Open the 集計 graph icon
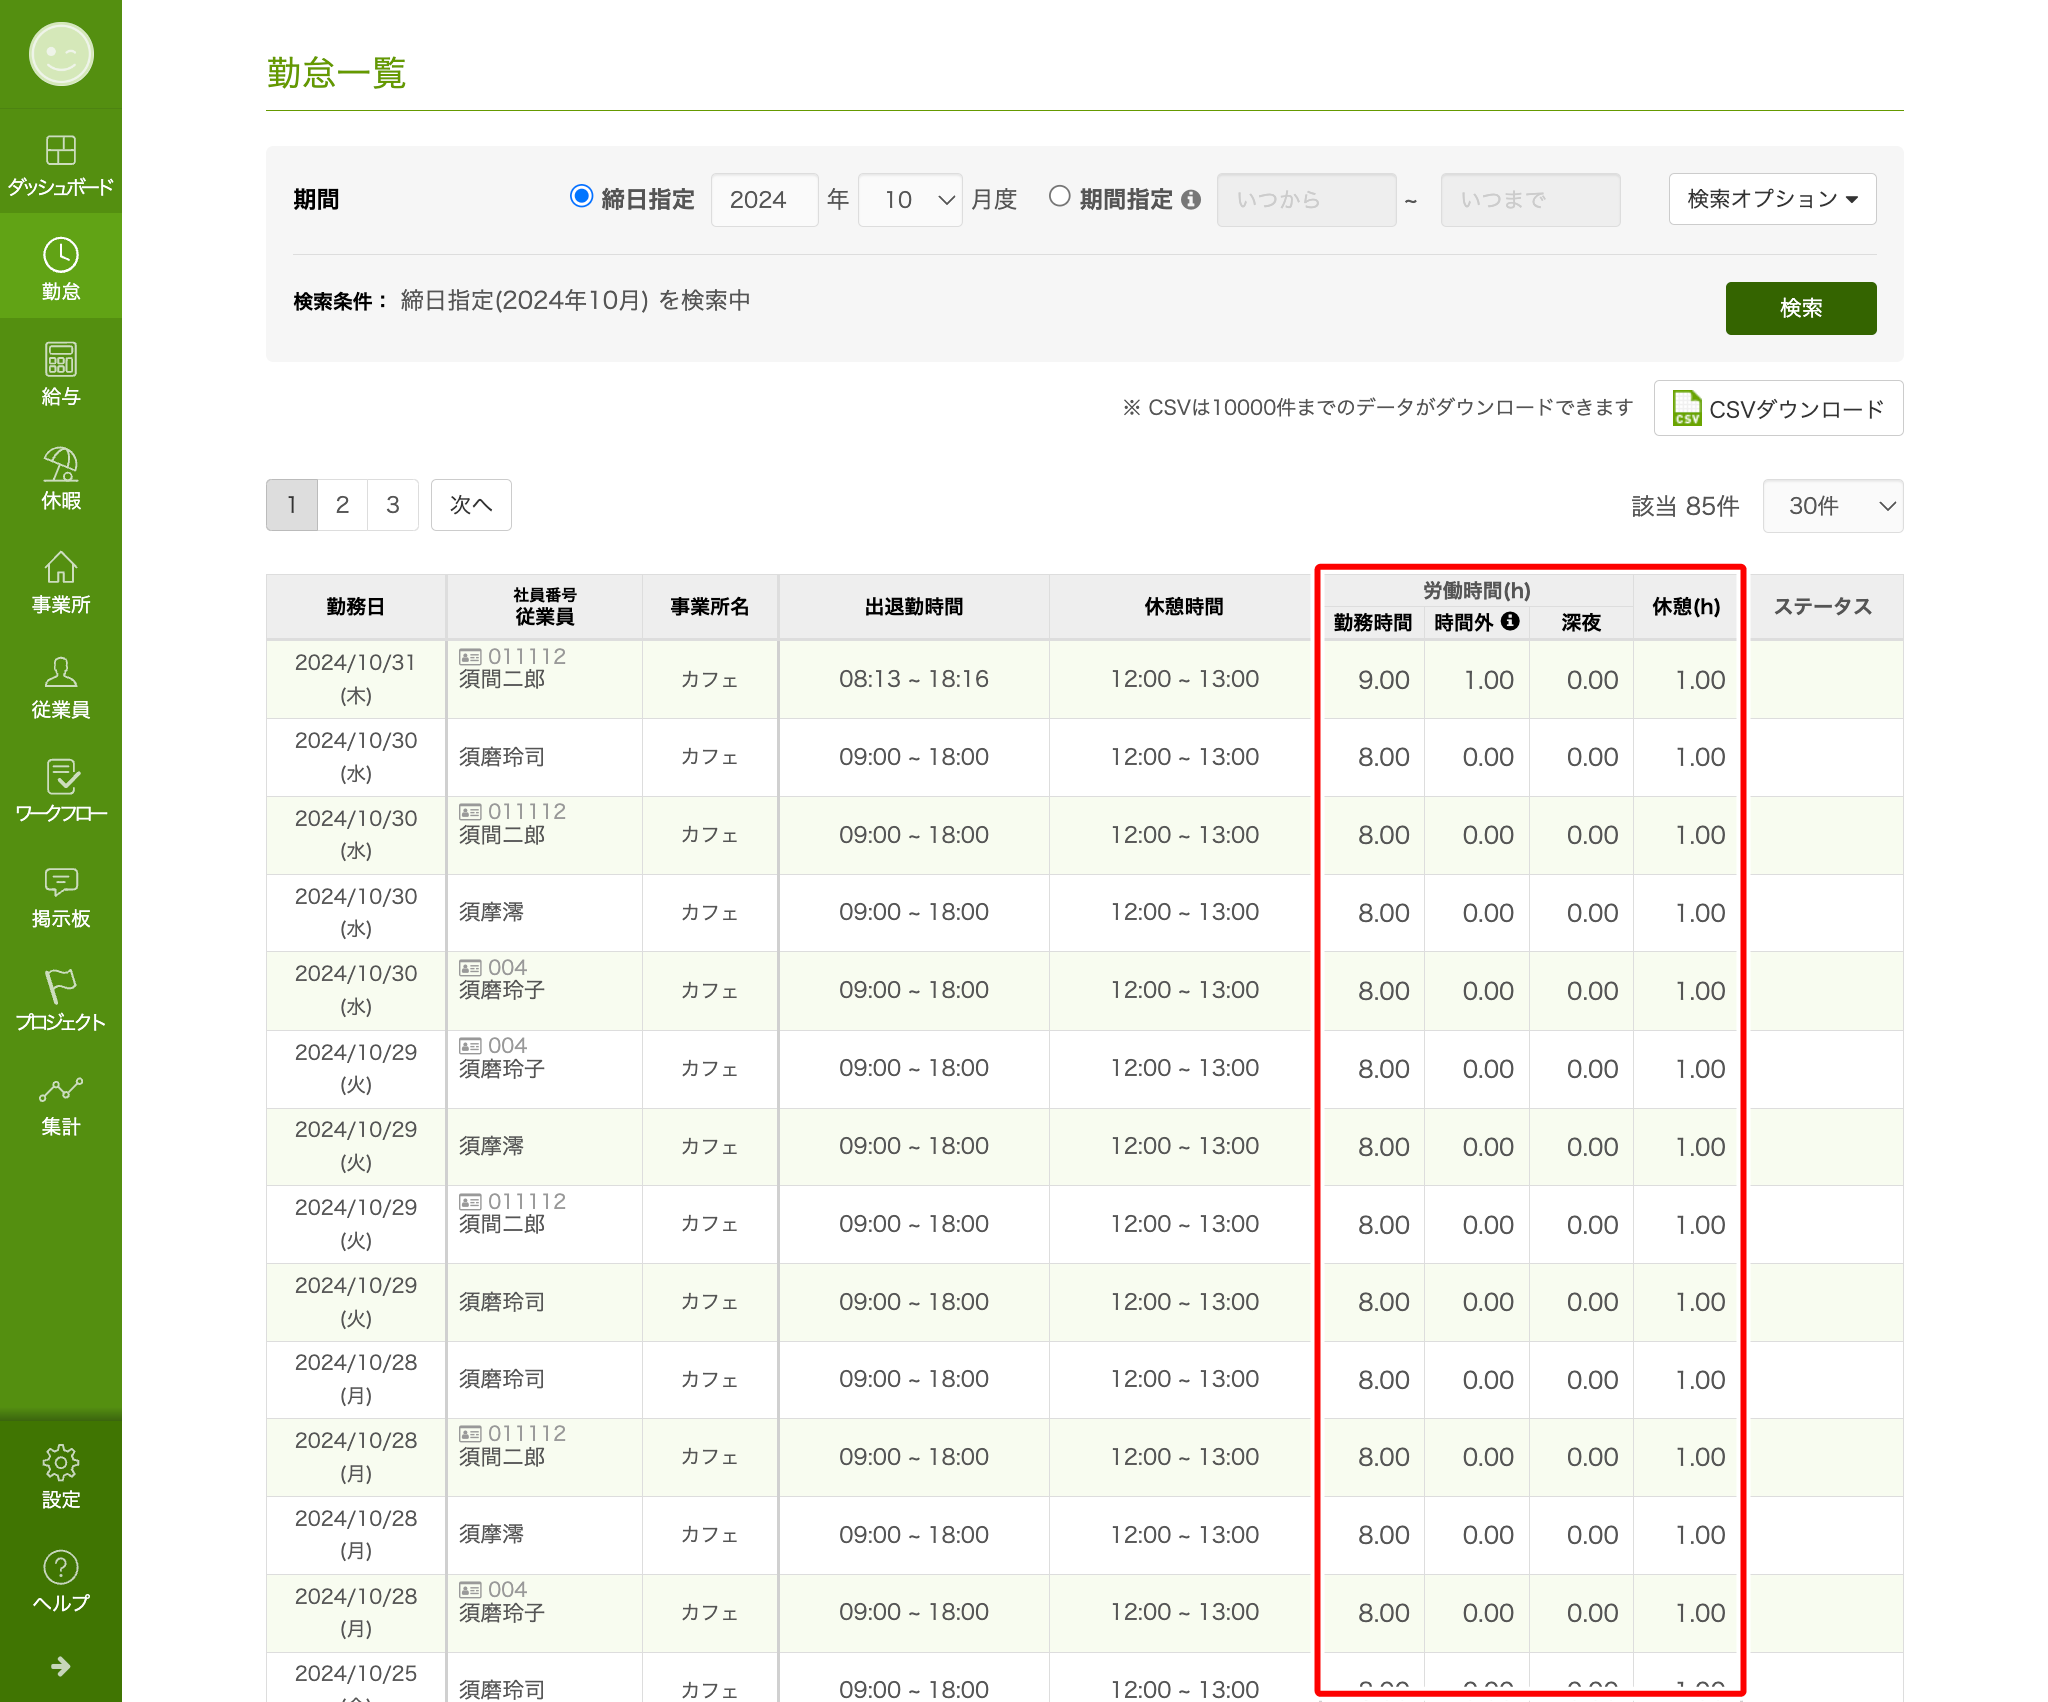This screenshot has width=2048, height=1702. [61, 1090]
